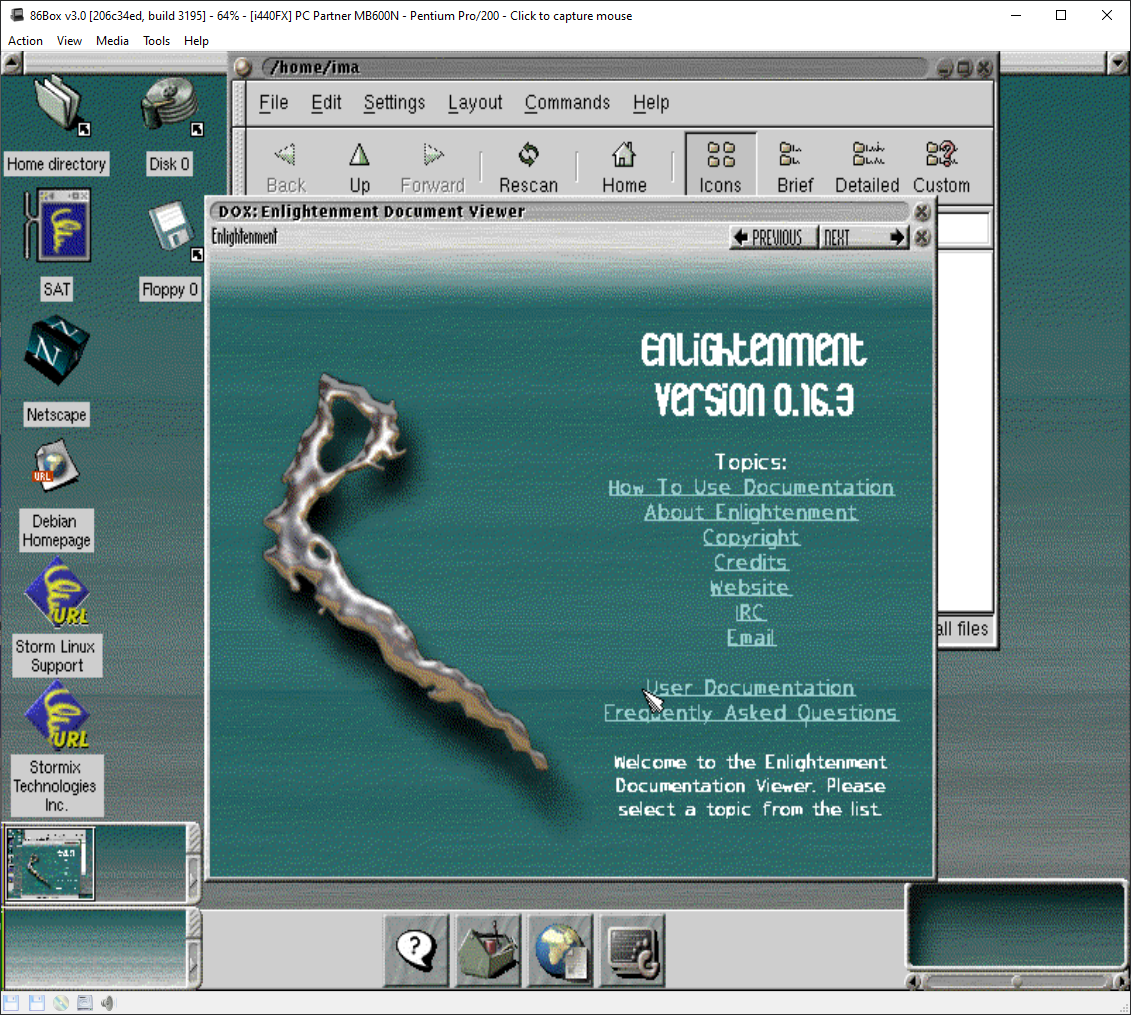Close the DOX Enlightenment Document Viewer window
1131x1015 pixels.
[x=922, y=212]
